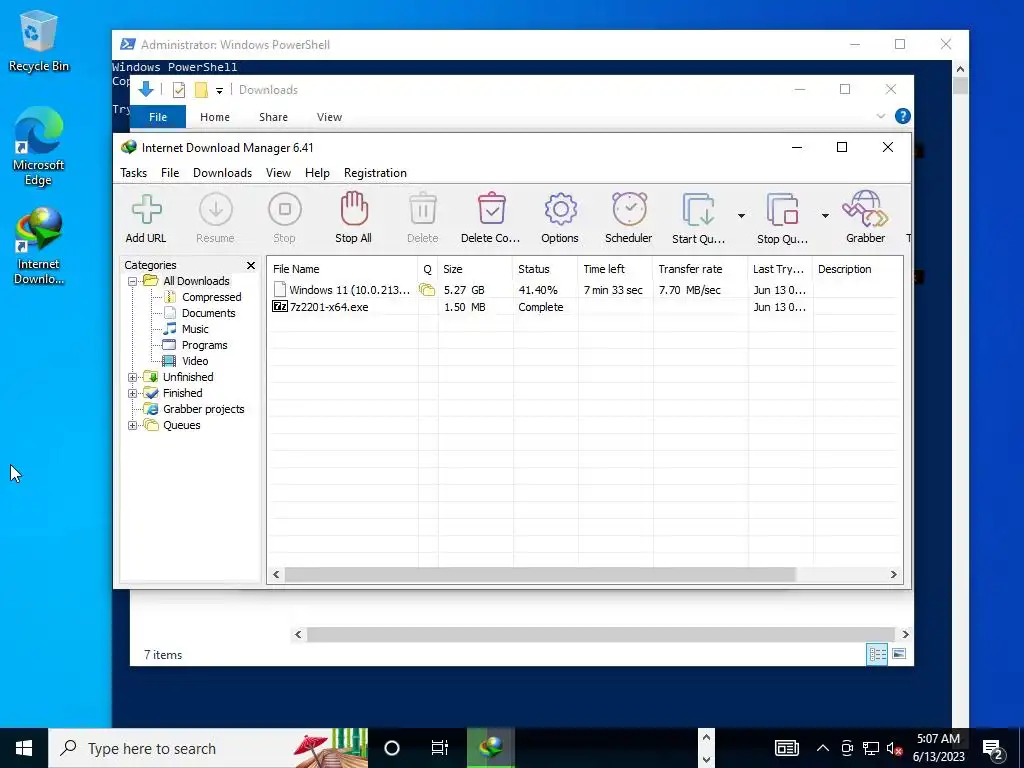Click the Stop All hand icon
This screenshot has width=1024, height=768.
click(x=354, y=209)
